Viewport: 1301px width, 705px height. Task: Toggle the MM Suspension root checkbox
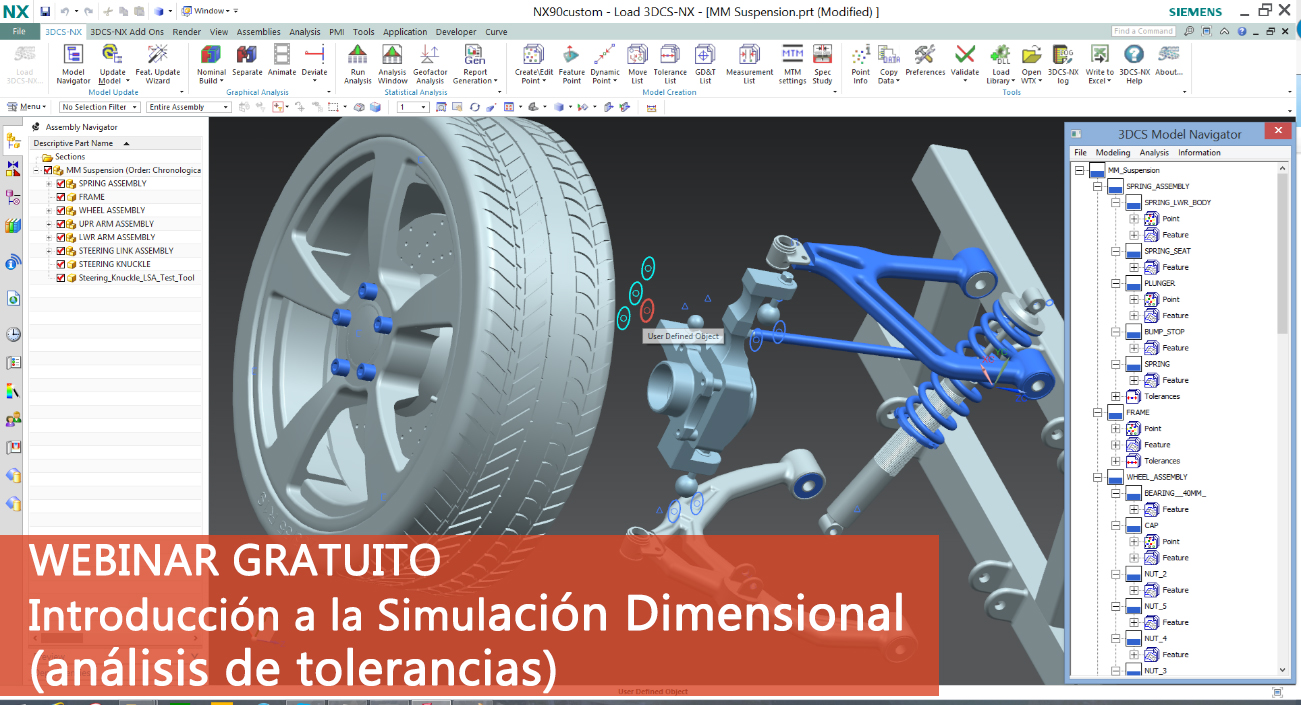[48, 171]
